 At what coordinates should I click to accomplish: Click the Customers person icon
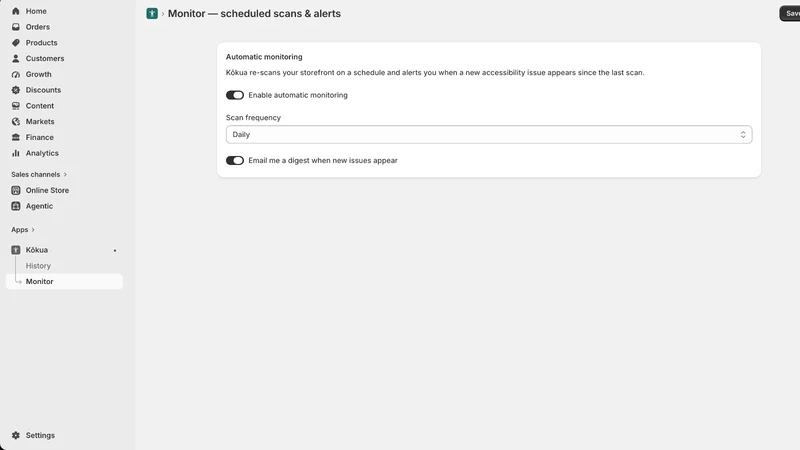(16, 58)
